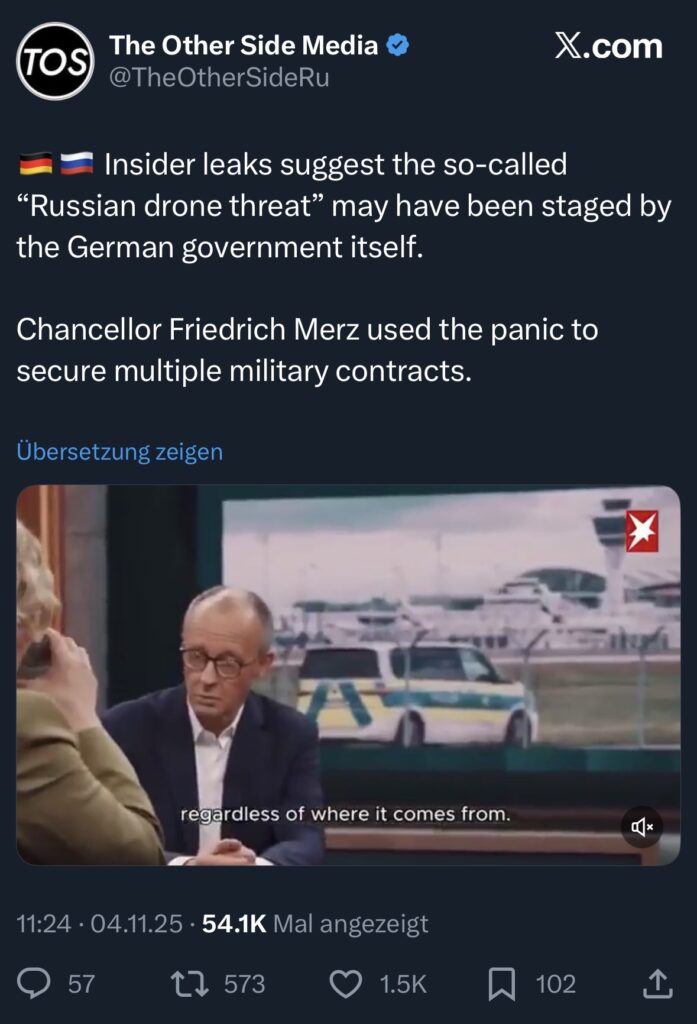The image size is (697, 1024).
Task: Open @TheOtherSideRu handle link
Action: pos(219,77)
